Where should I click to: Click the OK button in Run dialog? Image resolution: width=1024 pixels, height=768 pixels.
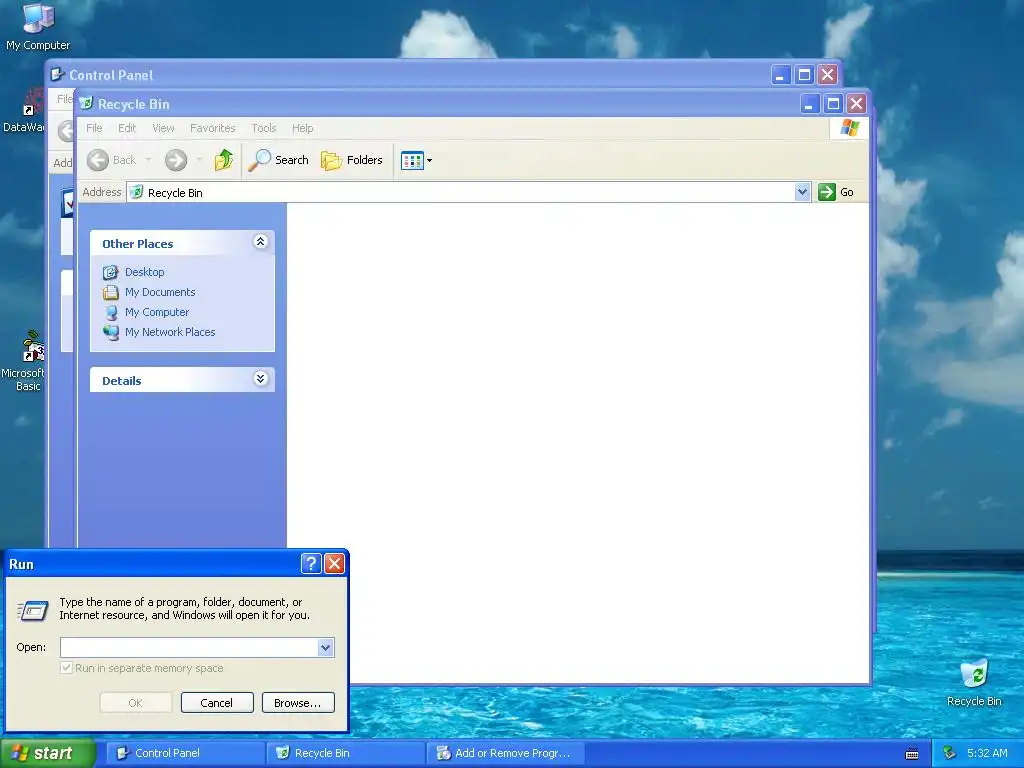click(x=136, y=703)
